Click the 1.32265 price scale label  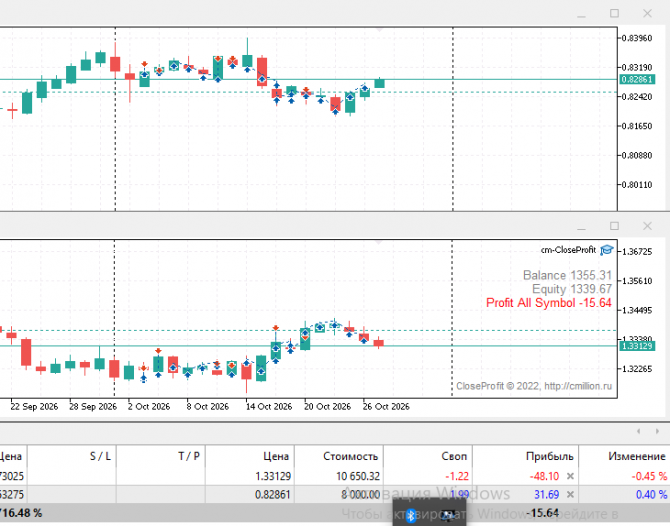coord(637,369)
